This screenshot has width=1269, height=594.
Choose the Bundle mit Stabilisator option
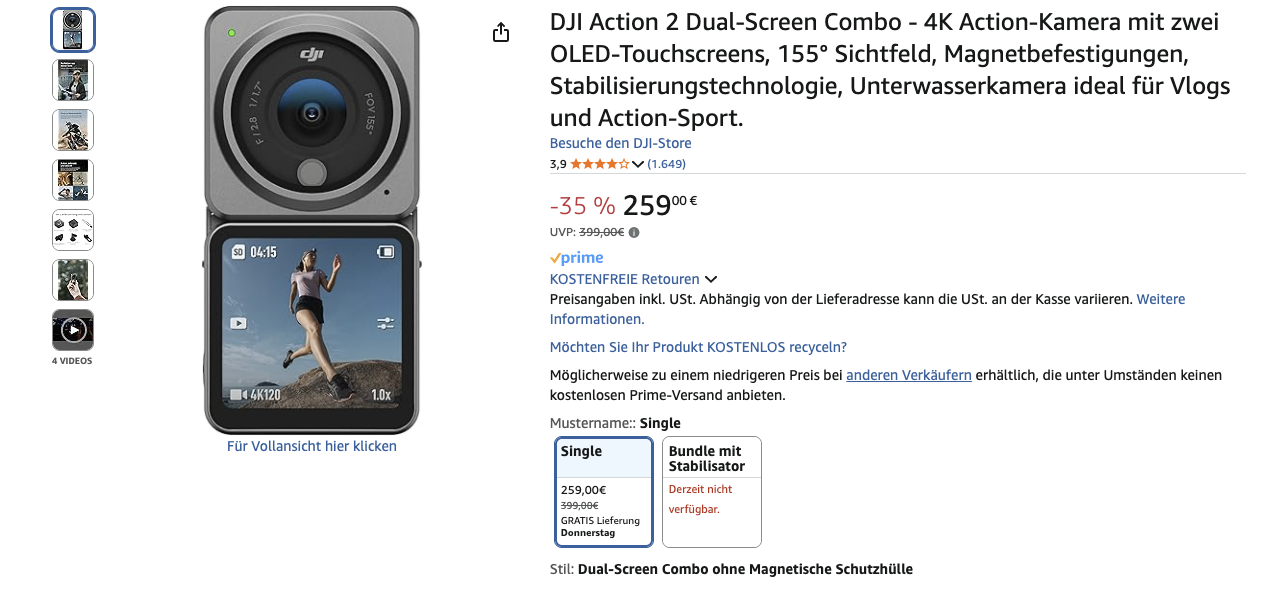click(x=712, y=492)
